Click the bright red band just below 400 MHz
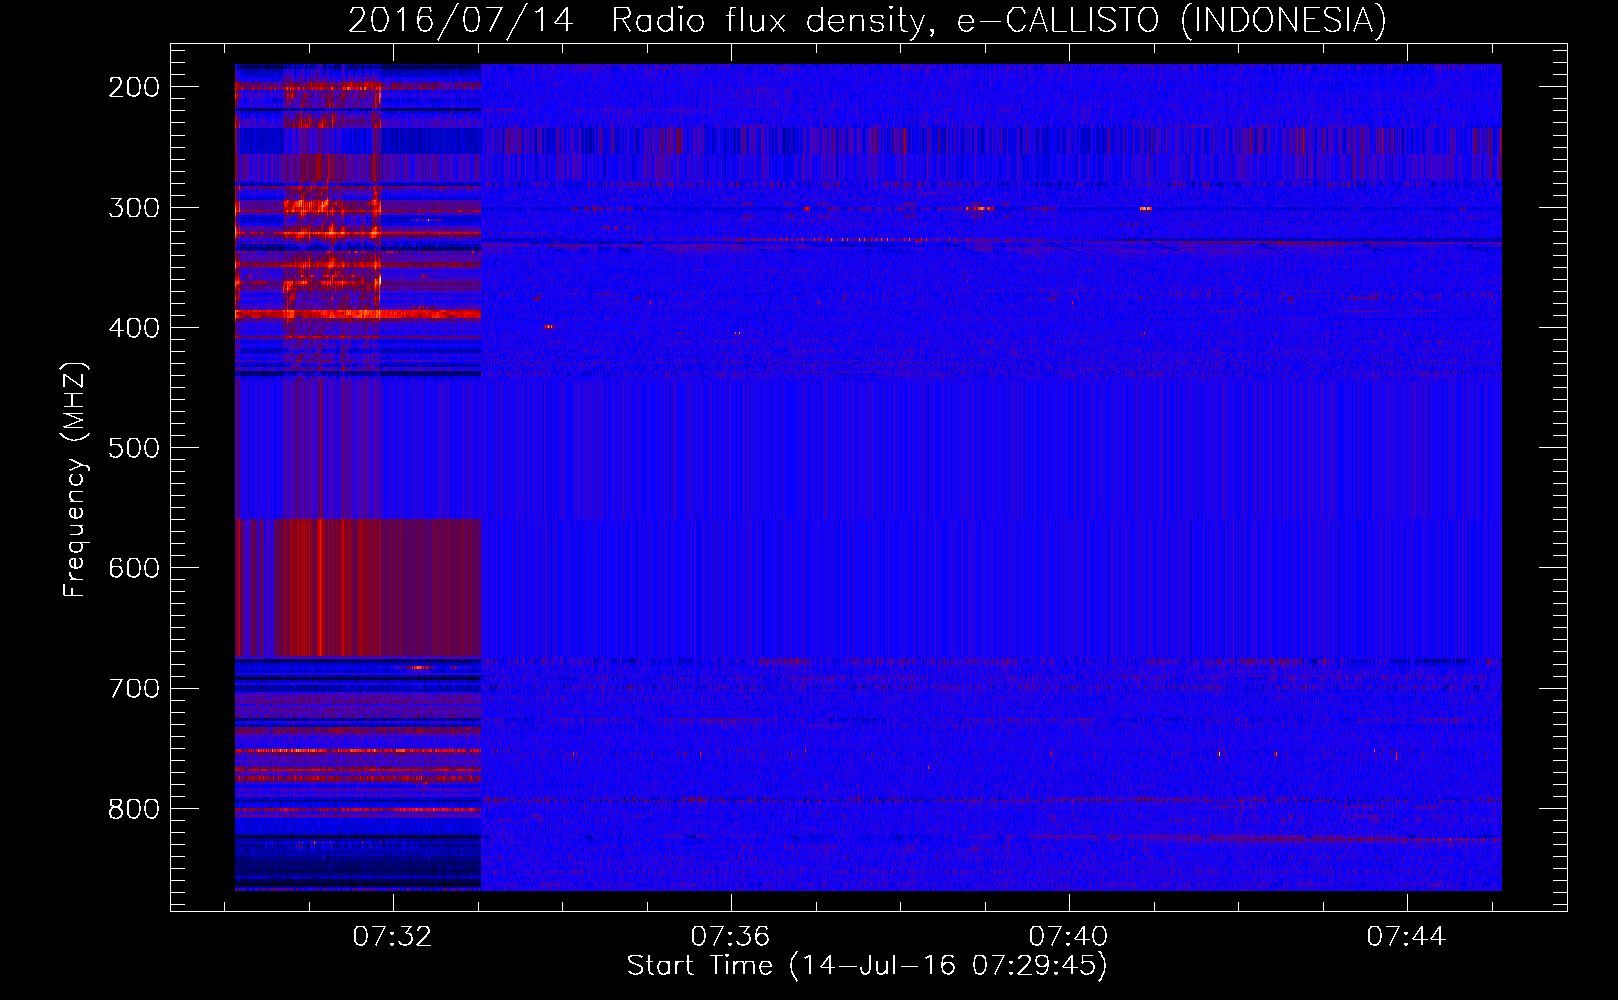Viewport: 1618px width, 1000px height. coord(358,314)
